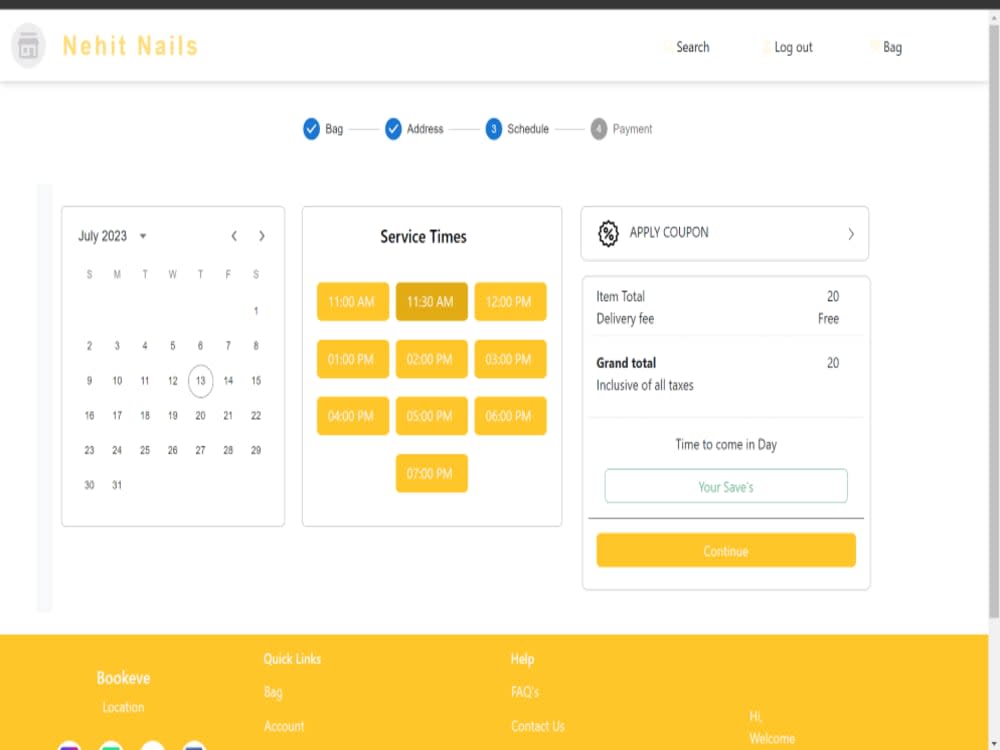This screenshot has width=1000, height=750.
Task: Select July 22 date
Action: pos(256,416)
